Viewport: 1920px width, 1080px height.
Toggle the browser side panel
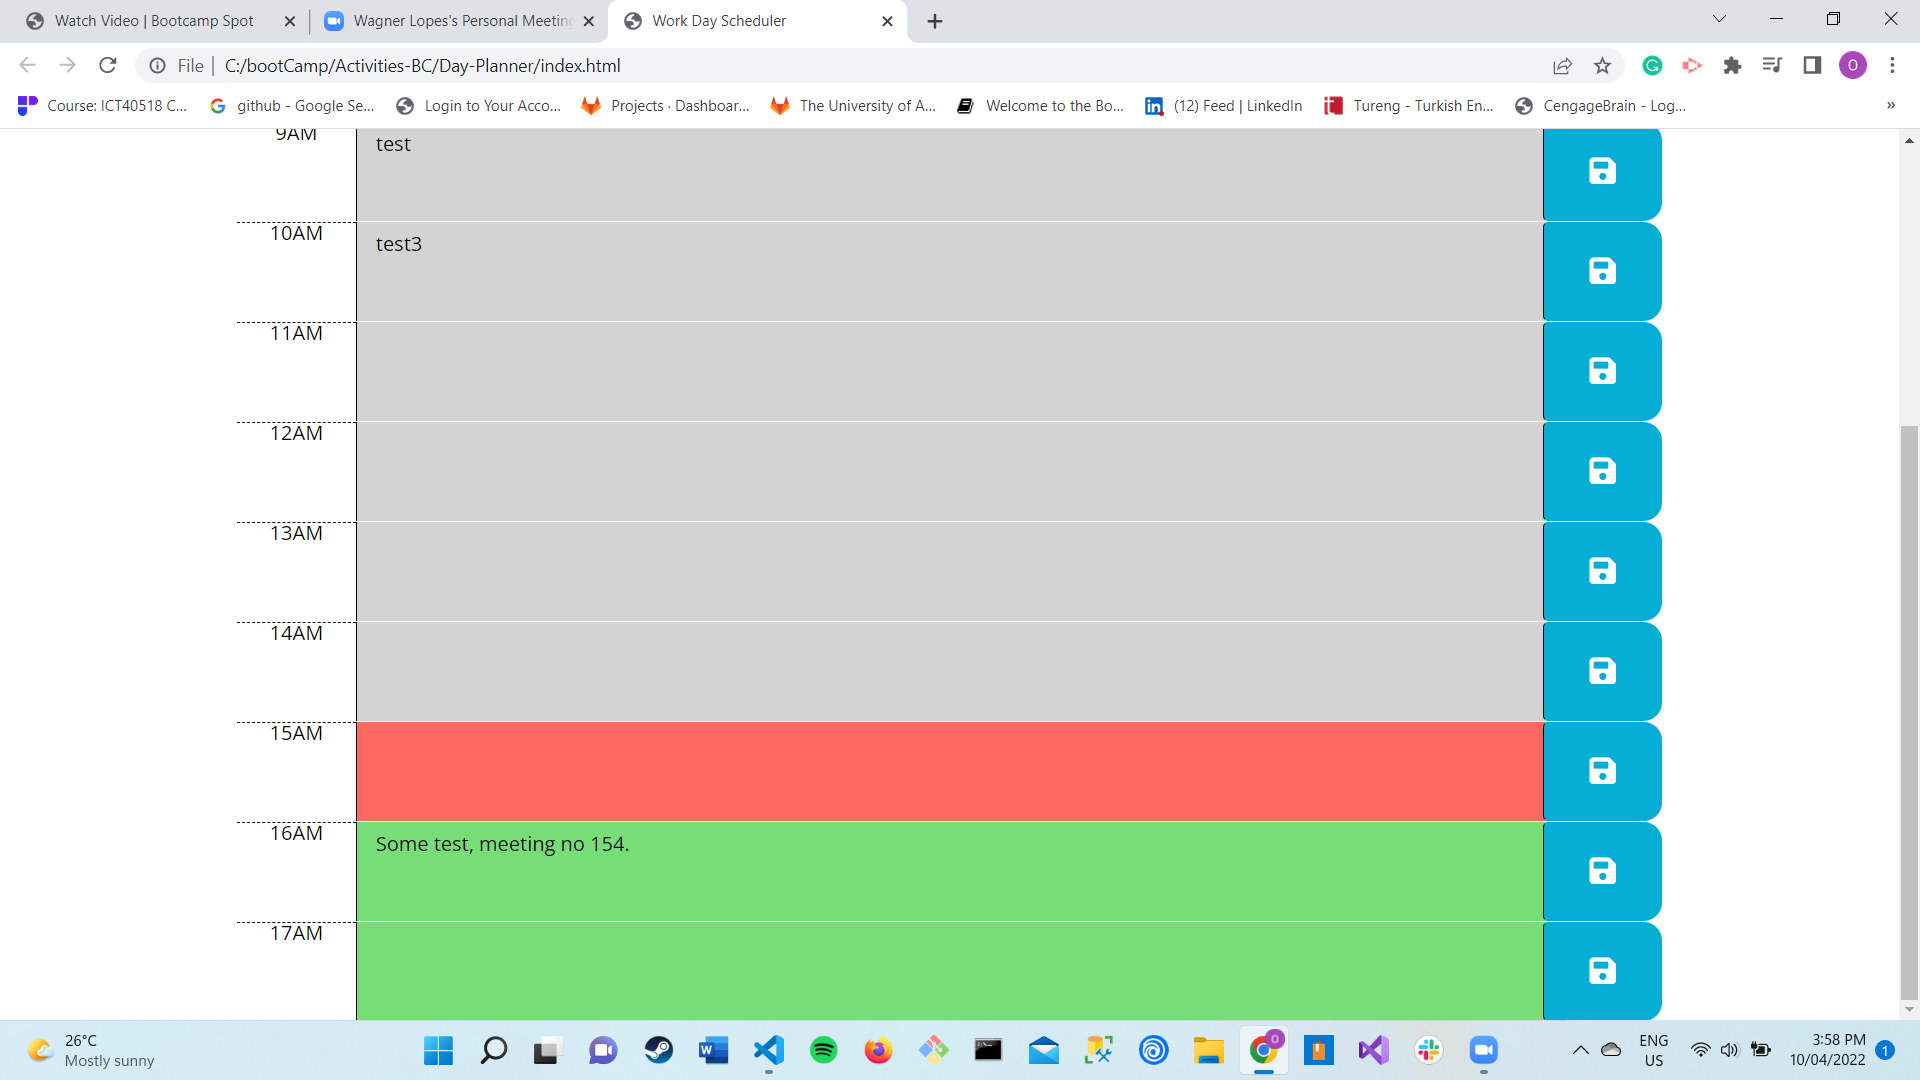coord(1813,65)
